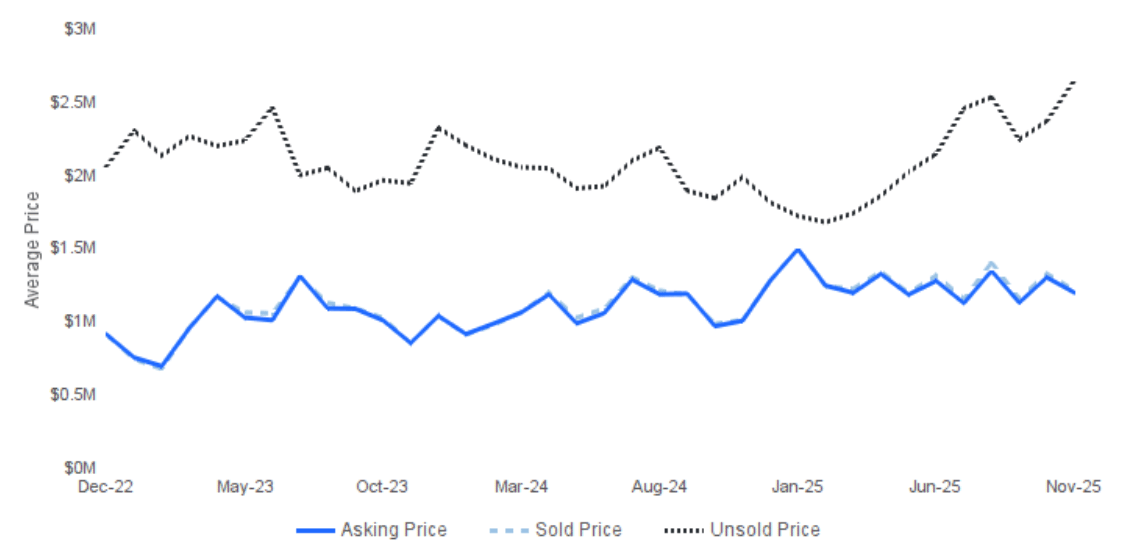Click the Unsold Price dotted legend swatch
Viewport: 1140px width, 560px height.
681,530
